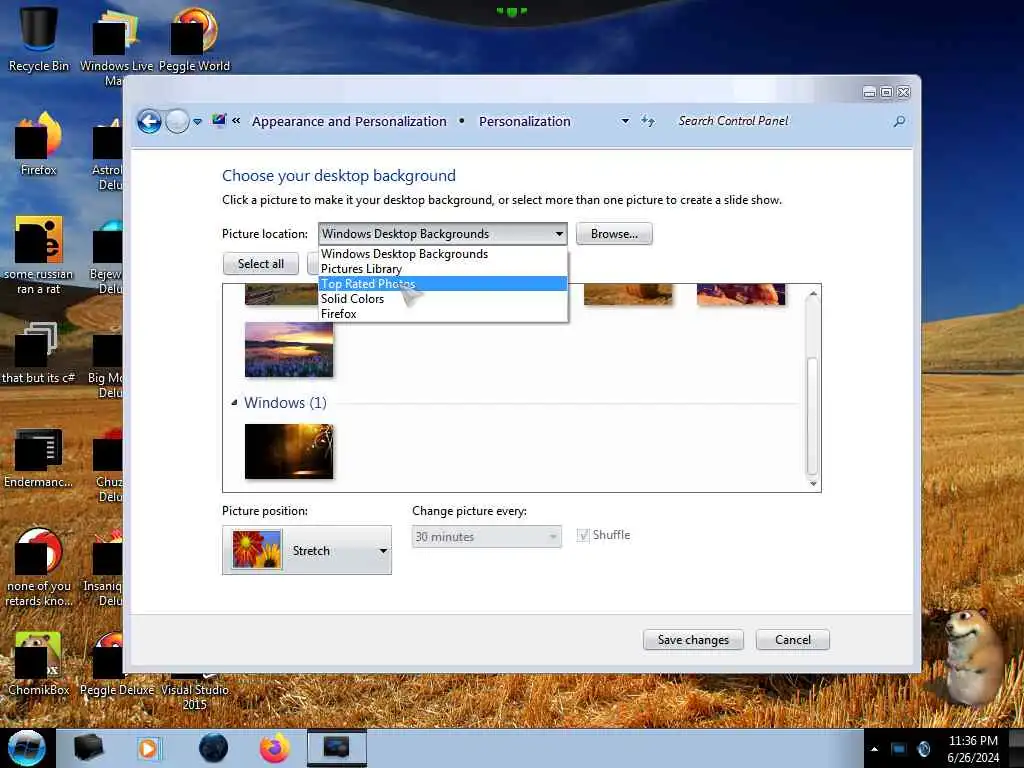The height and width of the screenshot is (768, 1024).
Task: Choose Pictures Library from the list
Action: point(443,268)
